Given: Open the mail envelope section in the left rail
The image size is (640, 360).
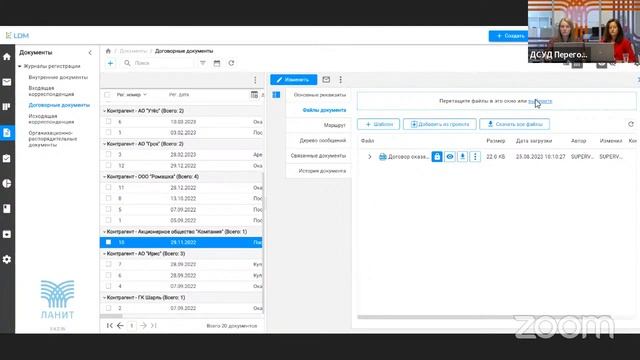Looking at the screenshot, I should (x=7, y=82).
